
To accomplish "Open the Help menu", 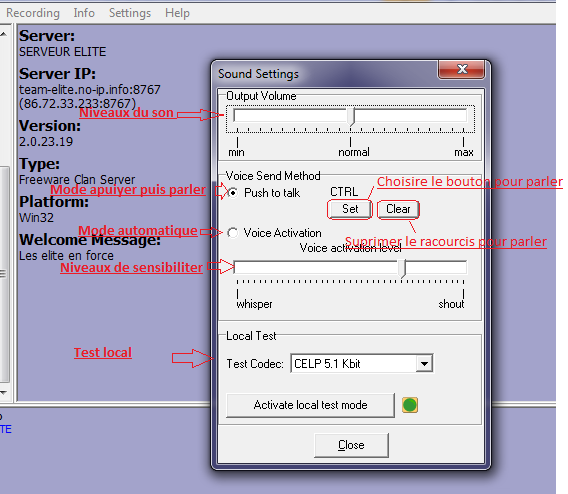I will coord(177,13).
